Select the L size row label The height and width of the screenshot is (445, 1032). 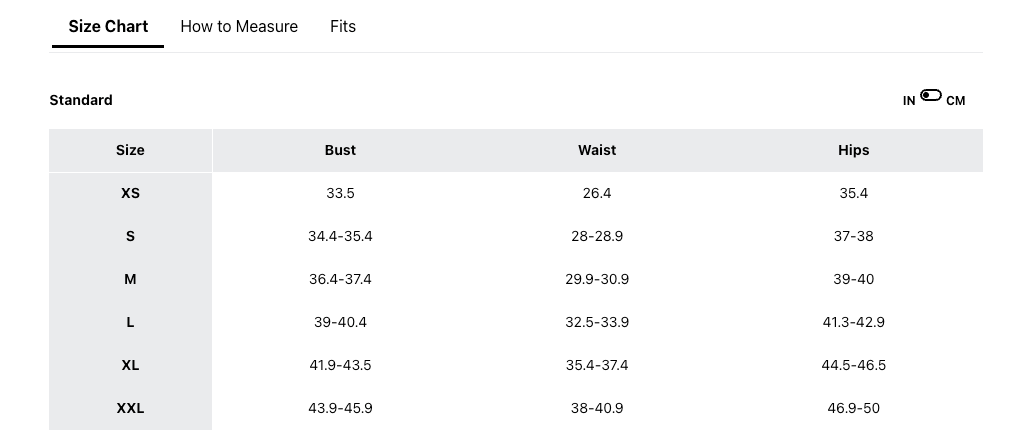tap(130, 322)
